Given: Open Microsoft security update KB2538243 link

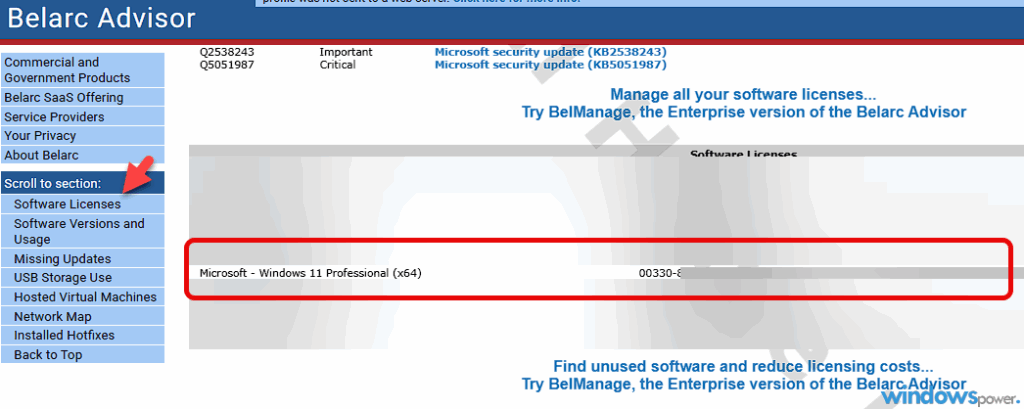Looking at the screenshot, I should [551, 52].
